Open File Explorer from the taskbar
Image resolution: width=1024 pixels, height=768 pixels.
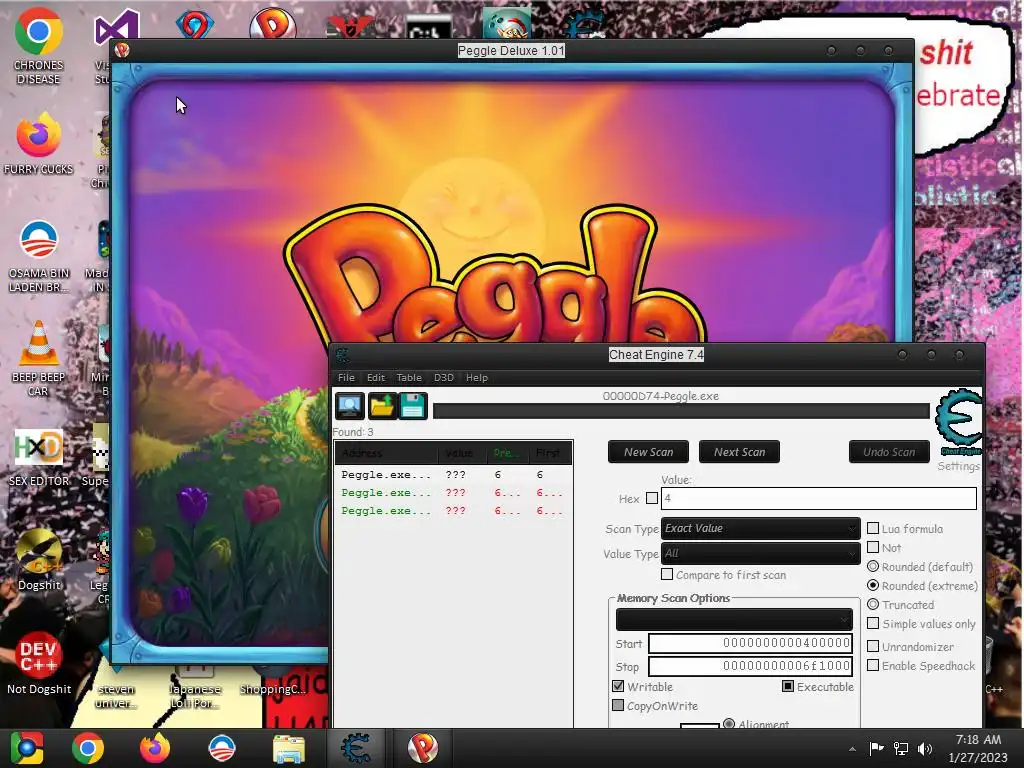(x=288, y=748)
